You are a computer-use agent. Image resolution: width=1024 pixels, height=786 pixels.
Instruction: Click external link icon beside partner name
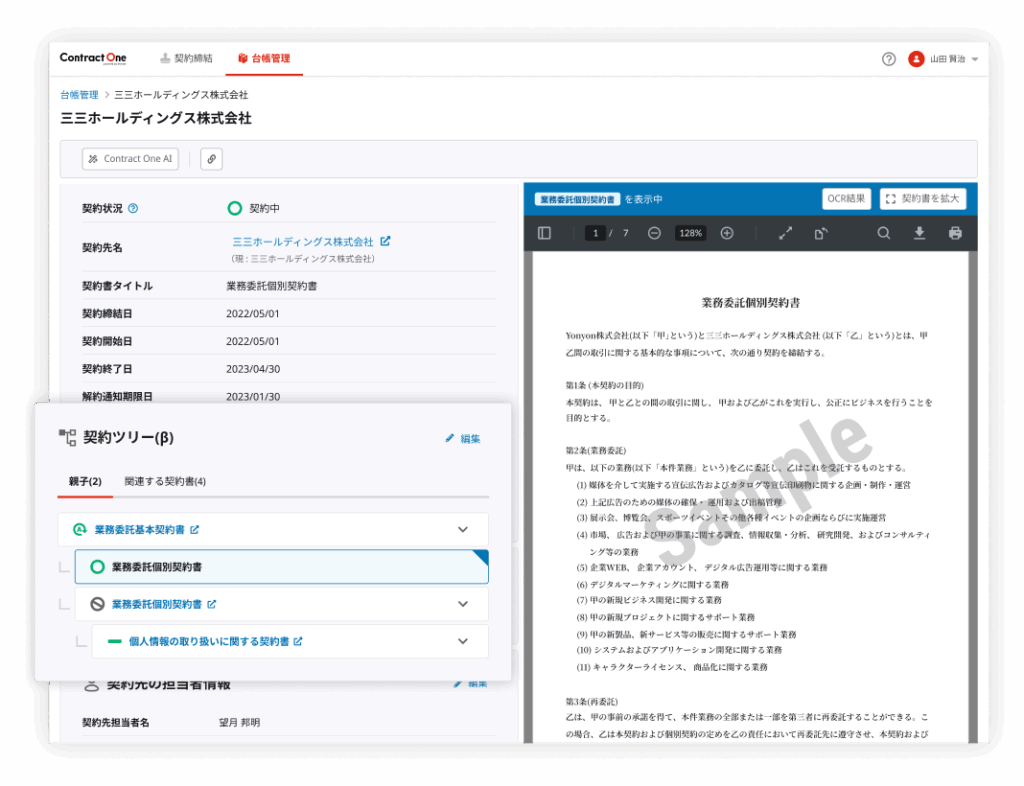point(385,241)
